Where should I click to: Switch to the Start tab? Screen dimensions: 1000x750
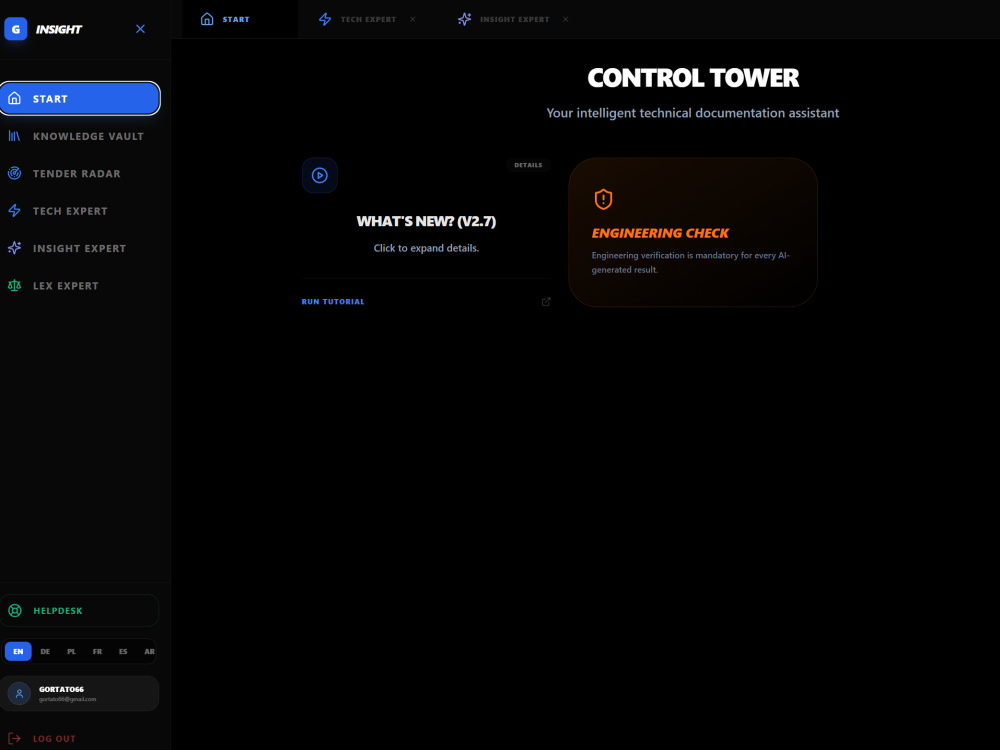click(240, 19)
